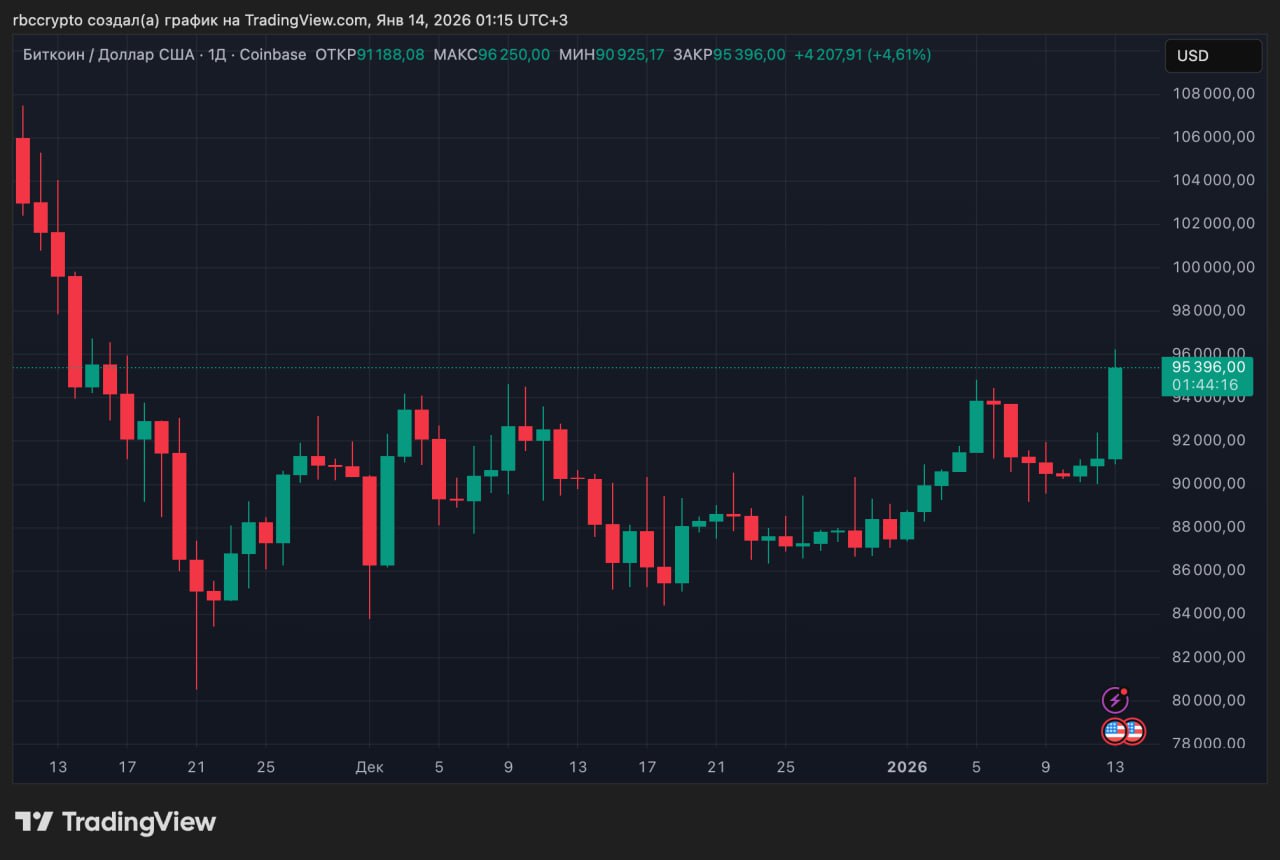Click the Coinbase exchange label
1280x860 pixels.
[x=272, y=55]
